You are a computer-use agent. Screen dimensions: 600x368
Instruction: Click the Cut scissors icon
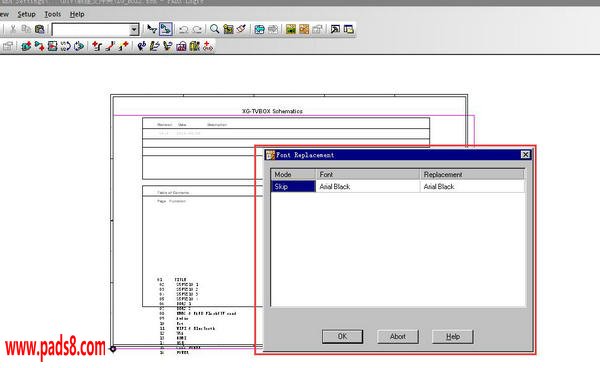(x=13, y=29)
